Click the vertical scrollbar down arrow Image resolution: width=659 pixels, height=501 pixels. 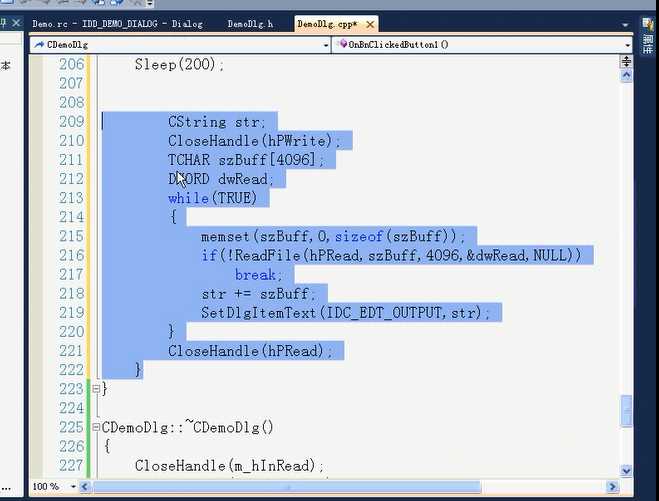pyautogui.click(x=626, y=470)
